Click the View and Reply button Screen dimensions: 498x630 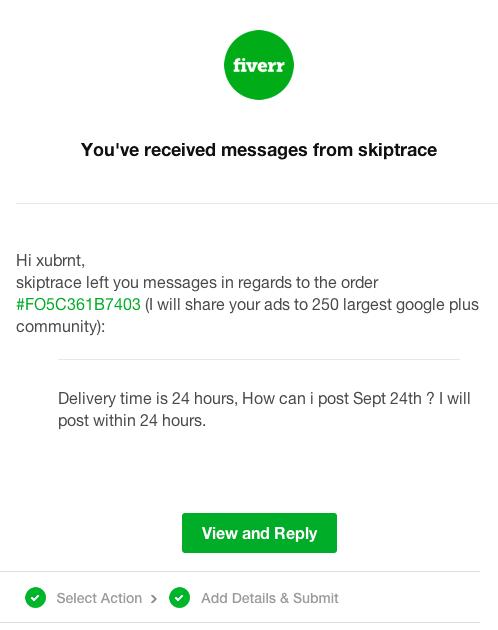point(259,533)
